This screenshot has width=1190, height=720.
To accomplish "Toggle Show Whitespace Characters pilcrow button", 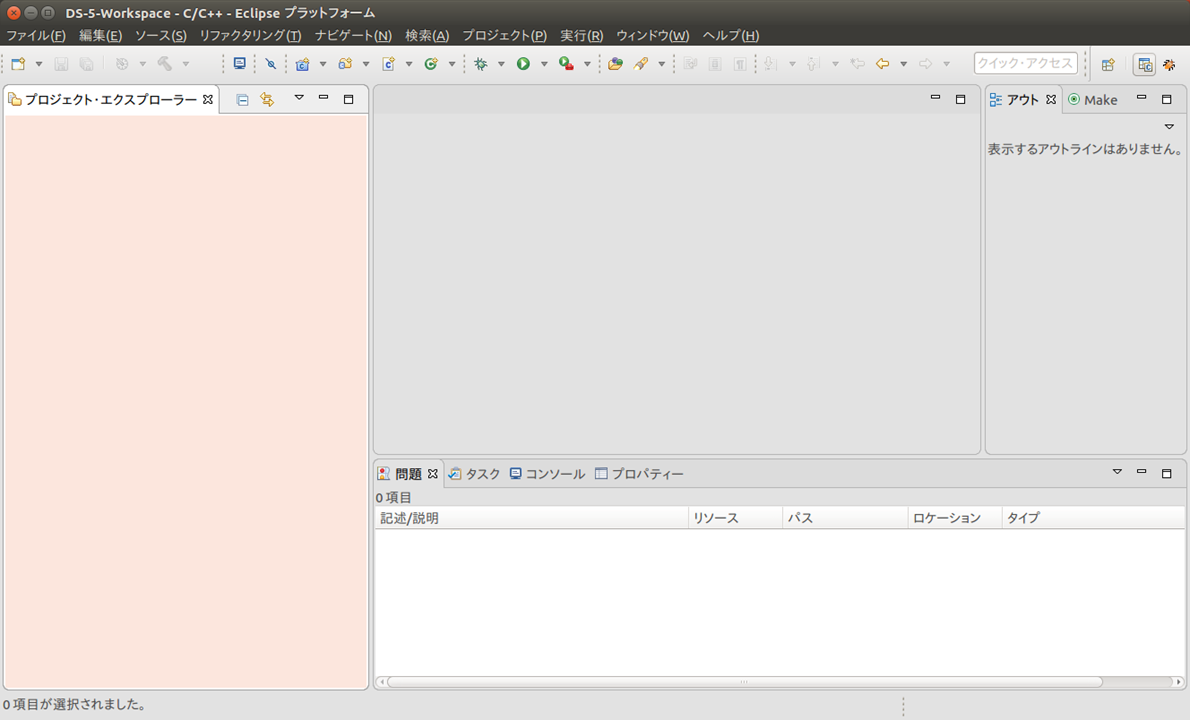I will click(740, 64).
